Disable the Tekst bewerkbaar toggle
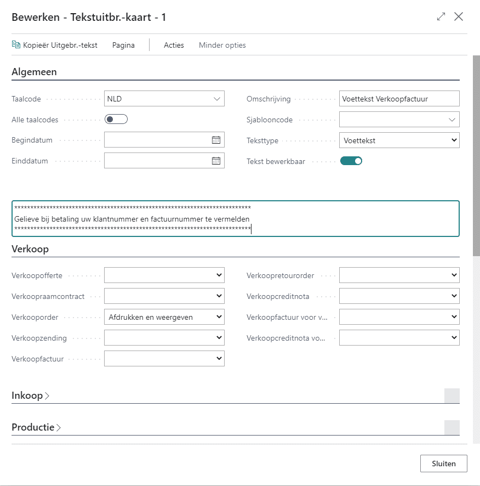This screenshot has width=480, height=486. tap(351, 161)
